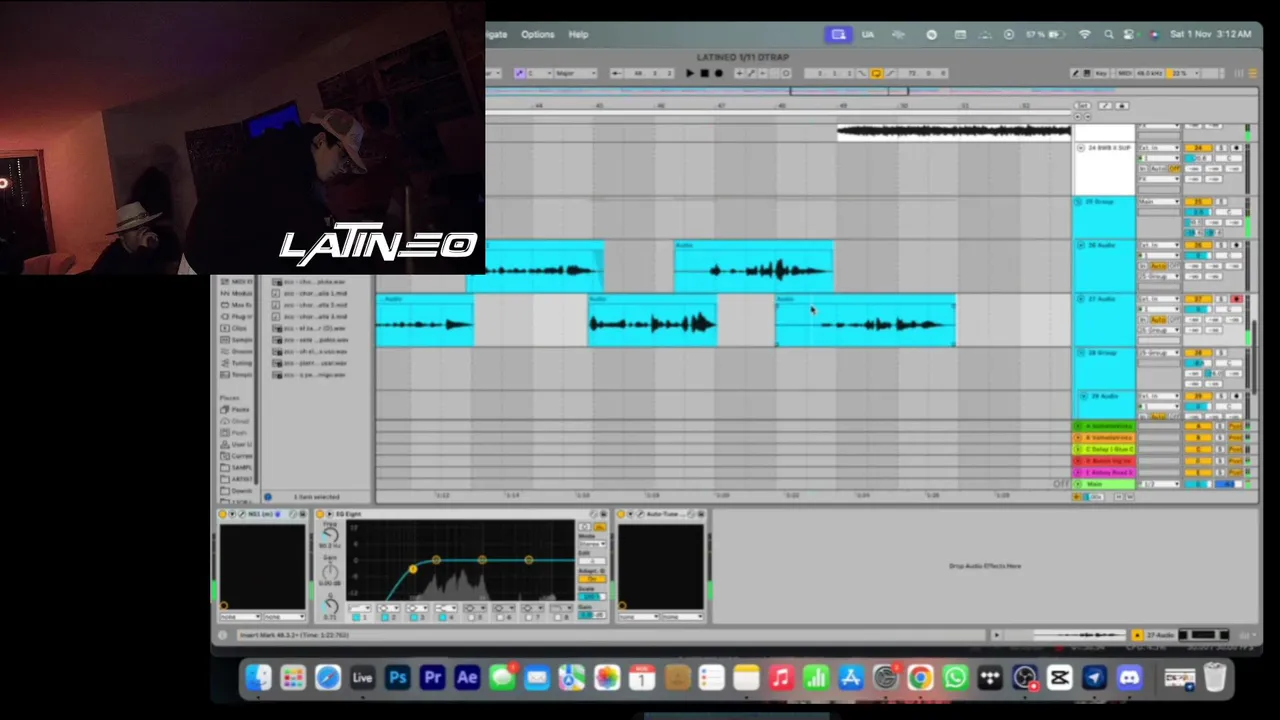Arm the arrangement Record button

click(x=718, y=73)
